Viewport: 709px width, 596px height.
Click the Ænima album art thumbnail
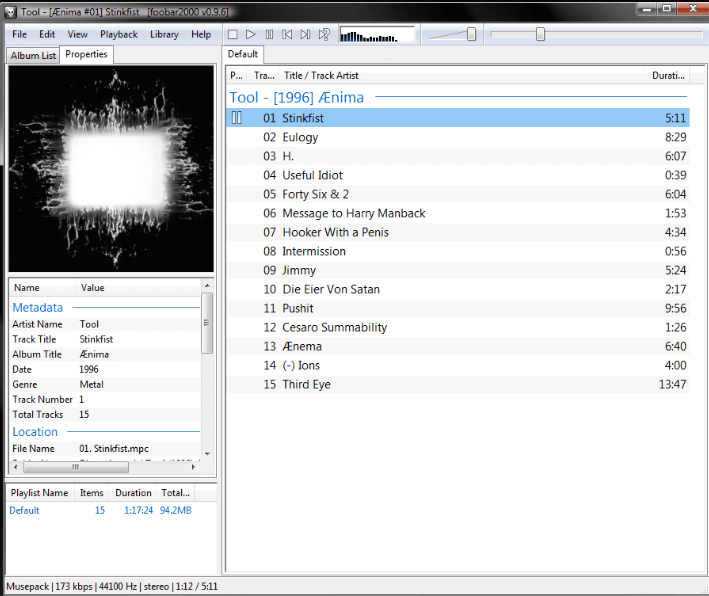(111, 169)
